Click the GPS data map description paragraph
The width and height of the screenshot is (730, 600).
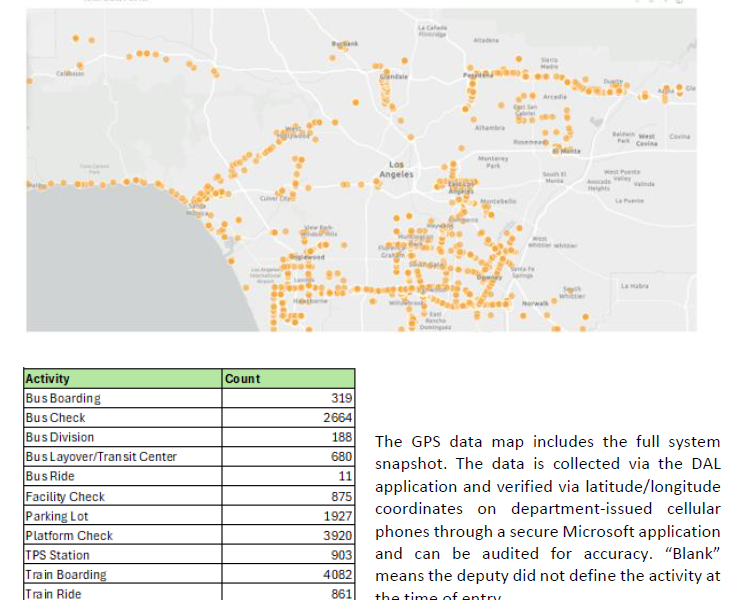tap(547, 515)
